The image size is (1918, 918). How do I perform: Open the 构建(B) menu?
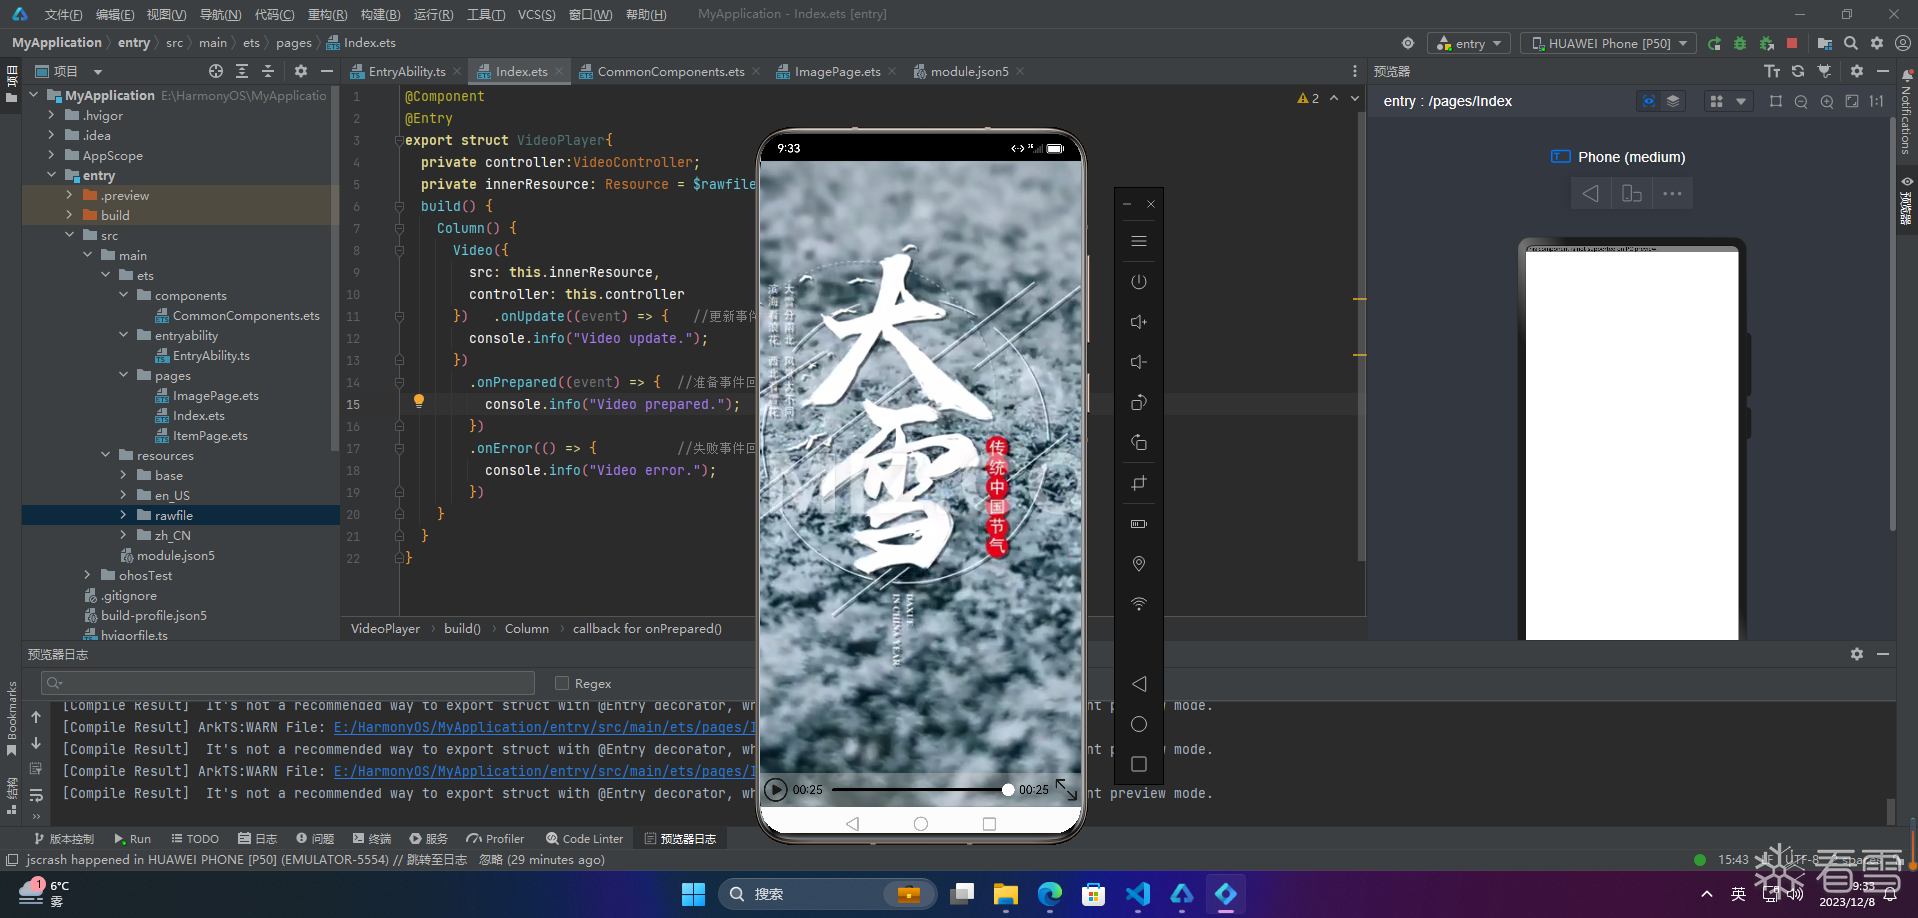click(x=380, y=15)
